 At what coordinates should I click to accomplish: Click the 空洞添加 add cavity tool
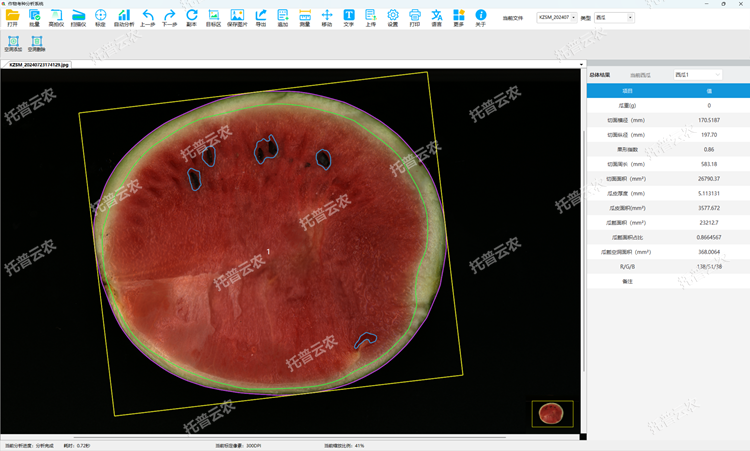tap(13, 44)
